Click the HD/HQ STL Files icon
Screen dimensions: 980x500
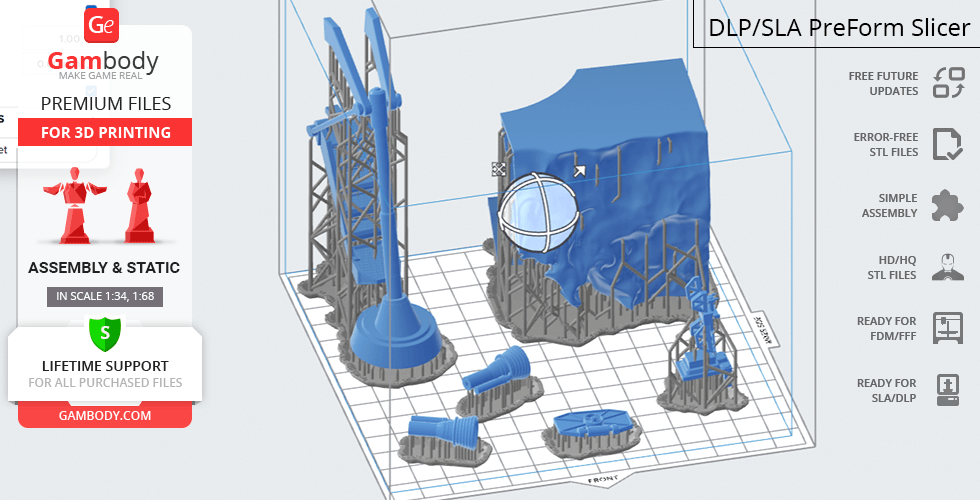pos(947,267)
